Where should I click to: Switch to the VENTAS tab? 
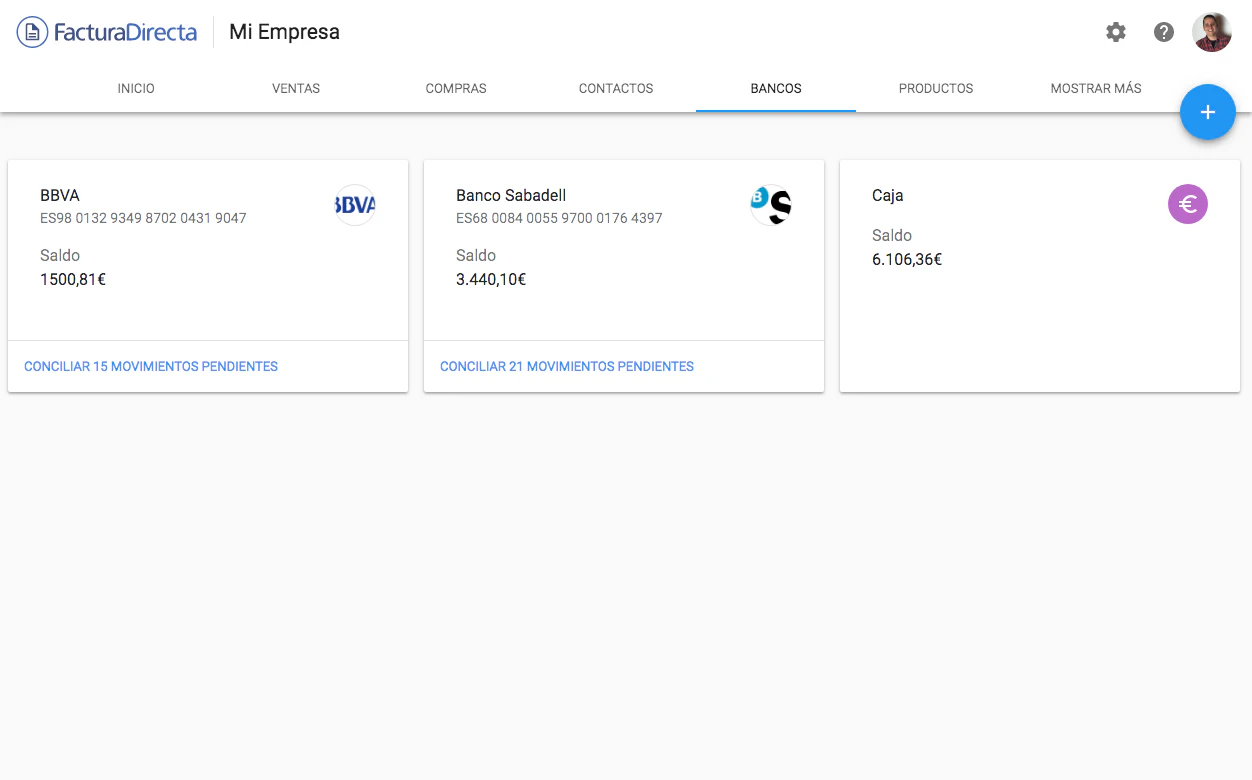(295, 88)
